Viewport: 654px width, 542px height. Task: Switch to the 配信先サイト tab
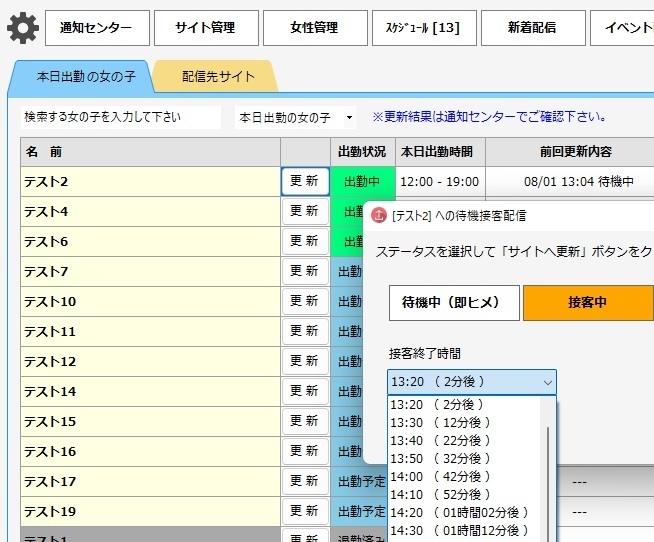[x=217, y=76]
